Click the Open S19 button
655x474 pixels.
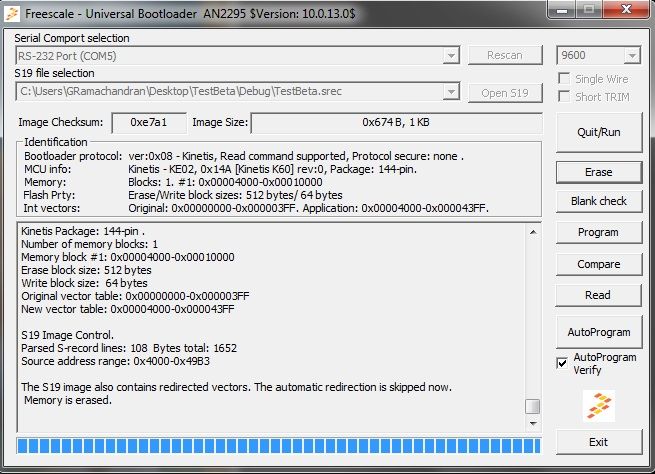pyautogui.click(x=505, y=93)
